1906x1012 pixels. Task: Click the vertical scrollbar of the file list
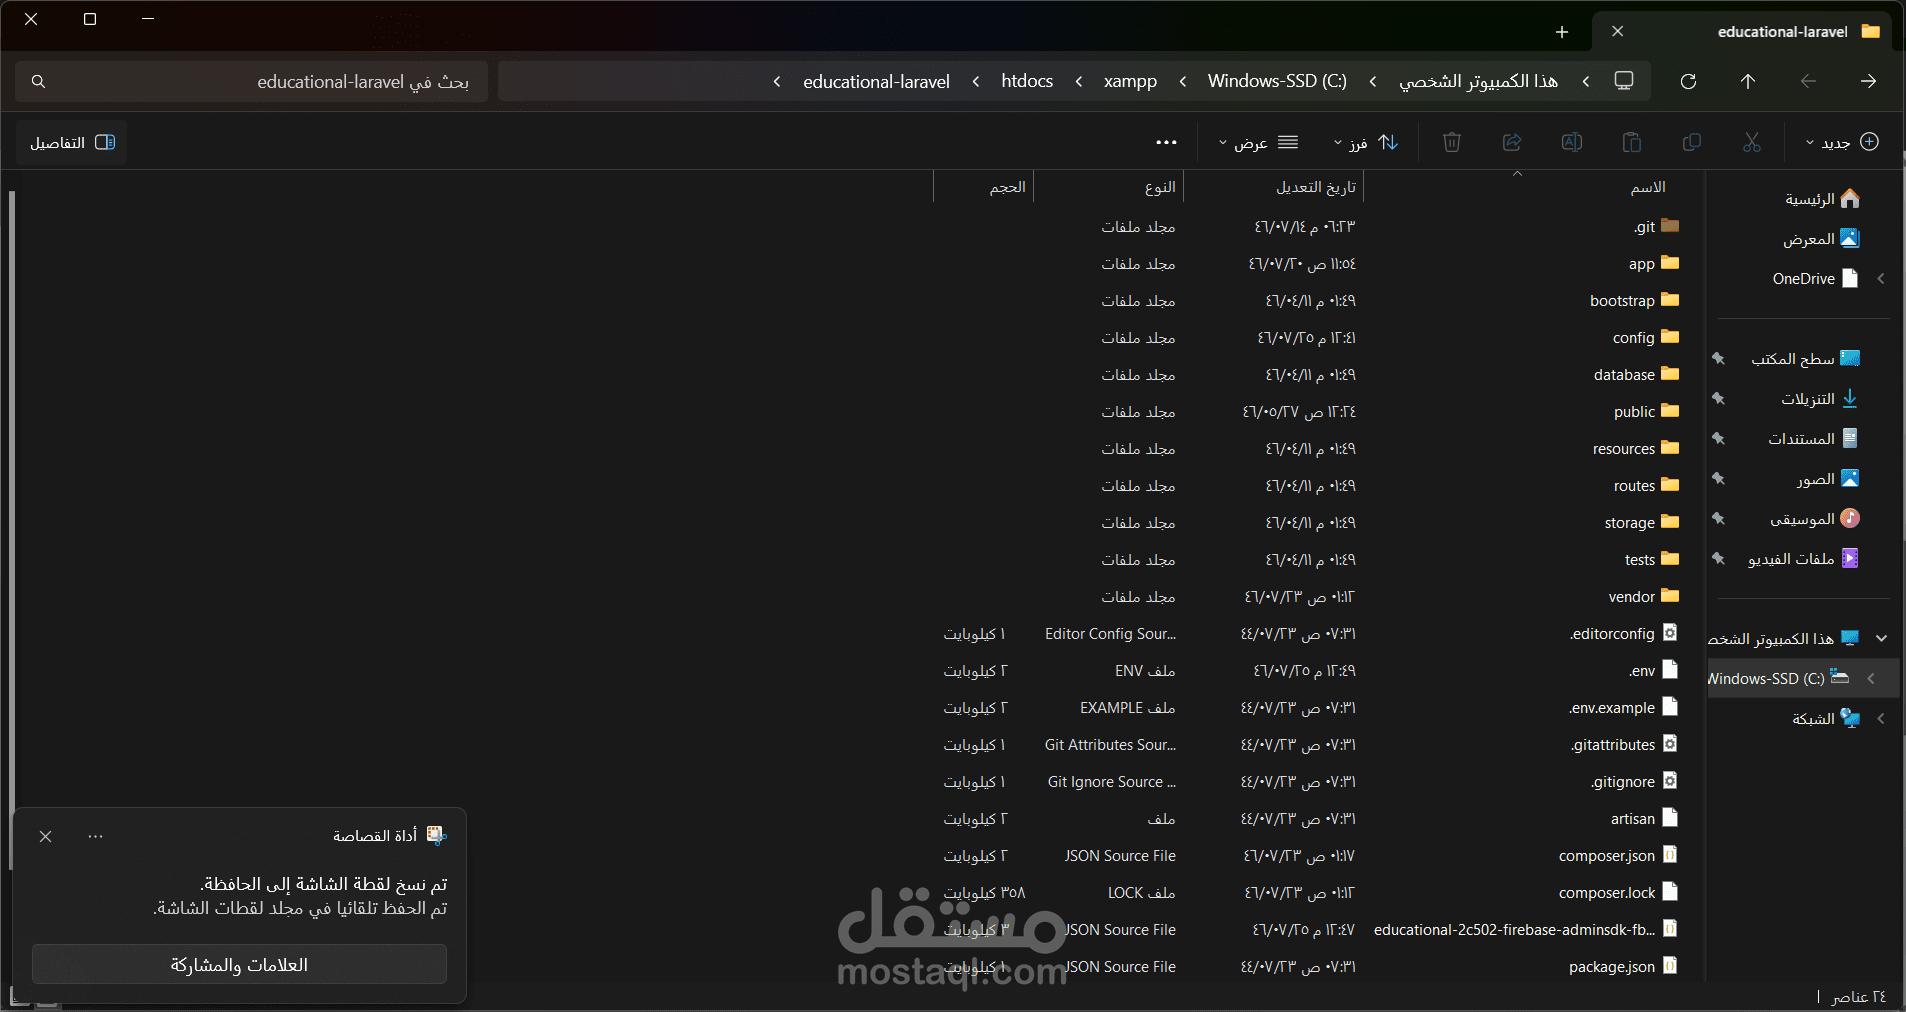click(12, 530)
